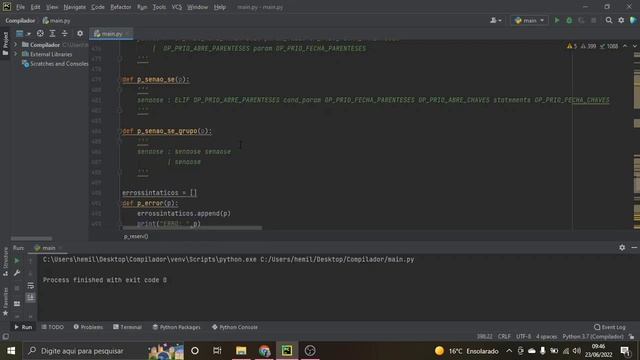640x360 pixels.
Task: Open the Tools menu
Action: coord(159,7)
